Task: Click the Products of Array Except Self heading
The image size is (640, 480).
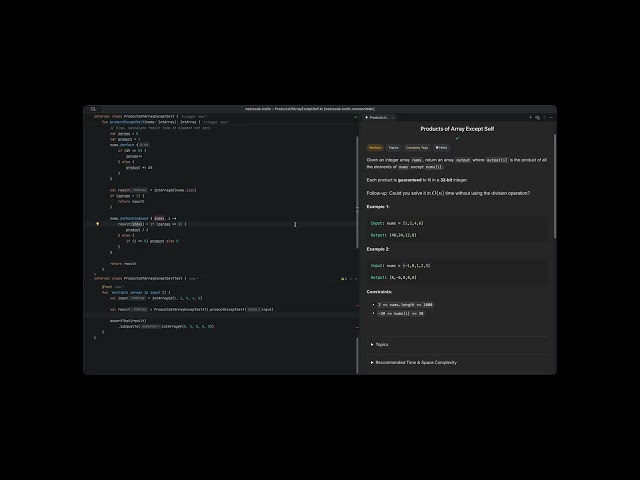Action: tap(457, 129)
